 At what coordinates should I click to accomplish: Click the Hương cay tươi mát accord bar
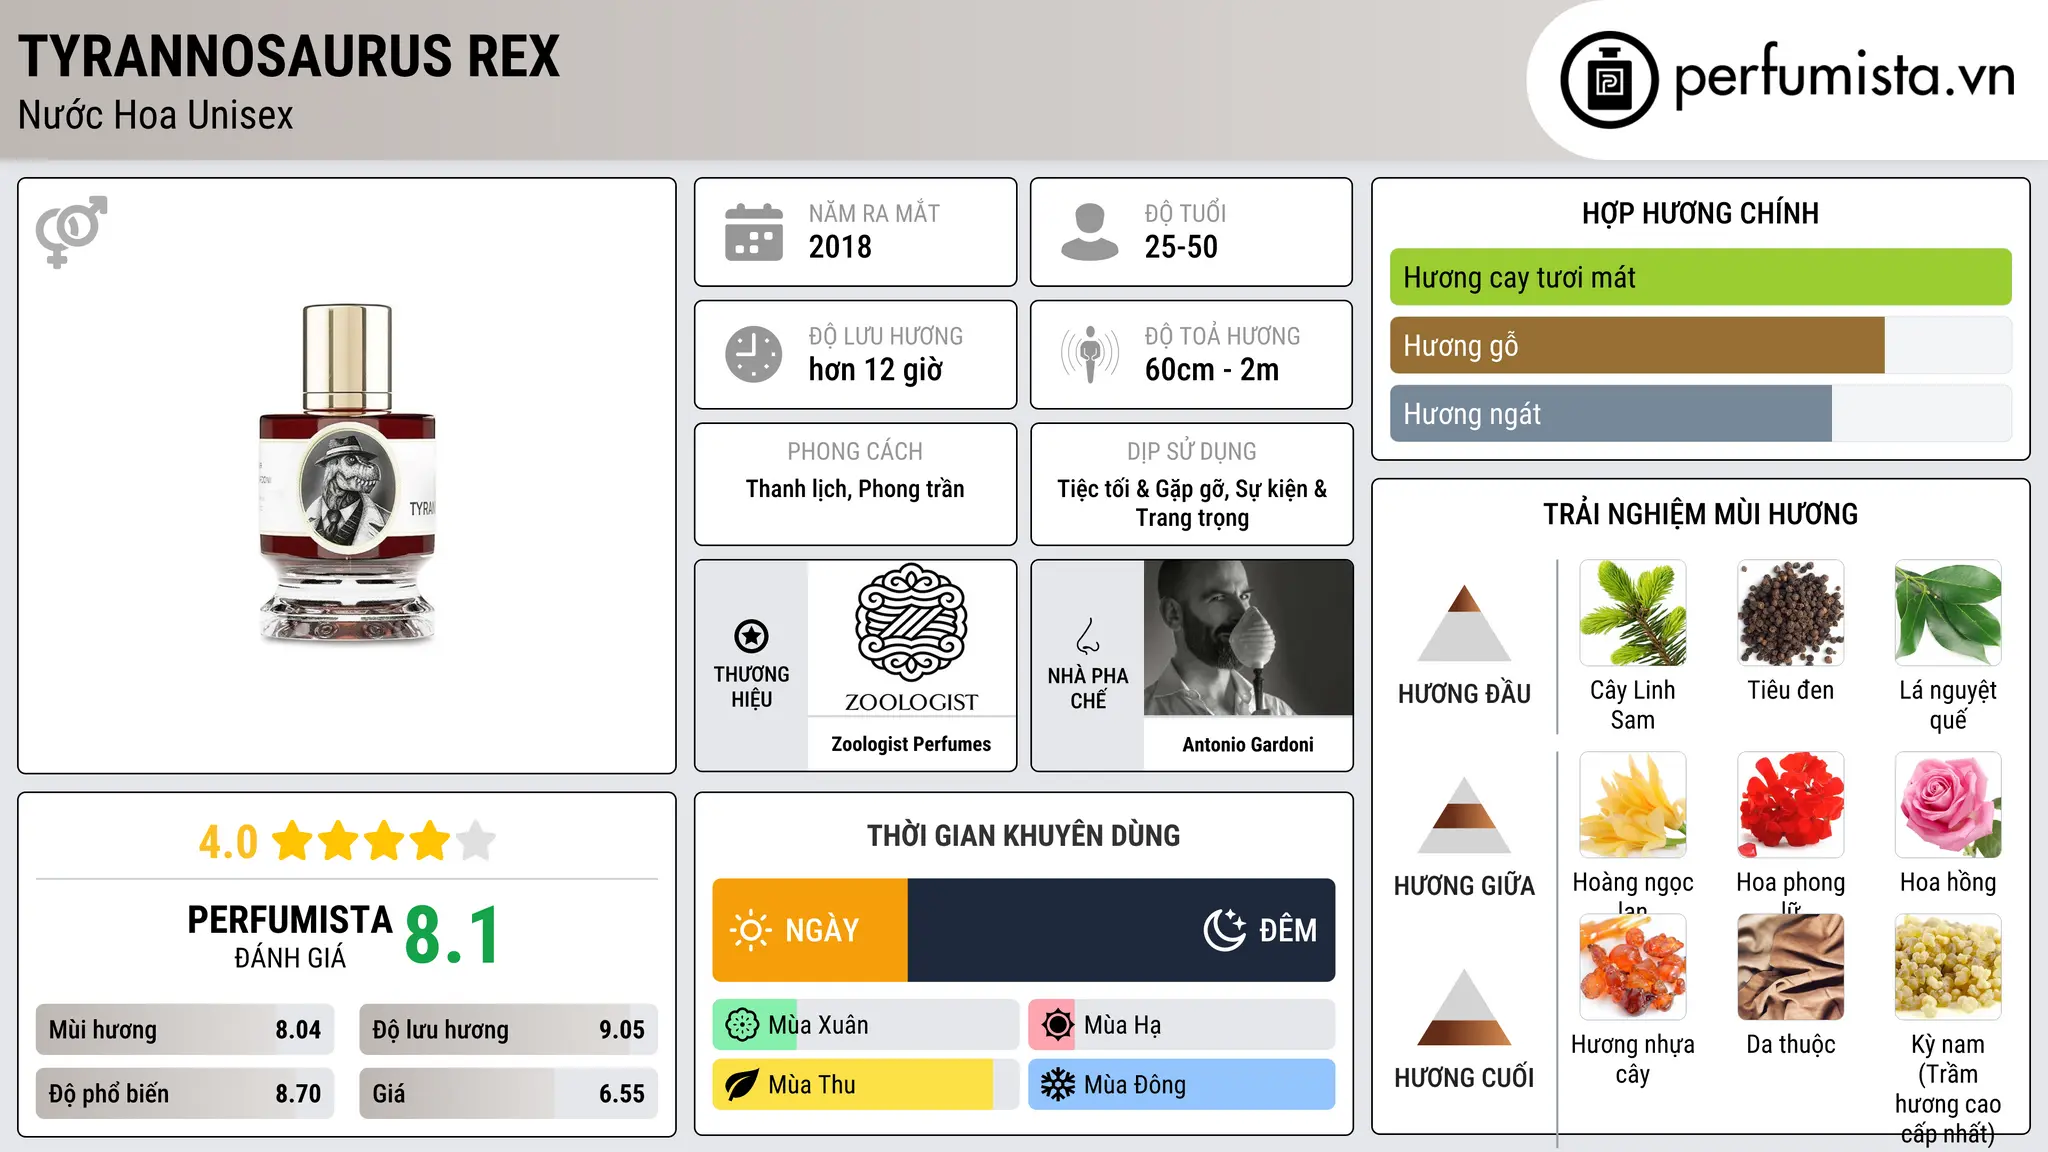1700,277
